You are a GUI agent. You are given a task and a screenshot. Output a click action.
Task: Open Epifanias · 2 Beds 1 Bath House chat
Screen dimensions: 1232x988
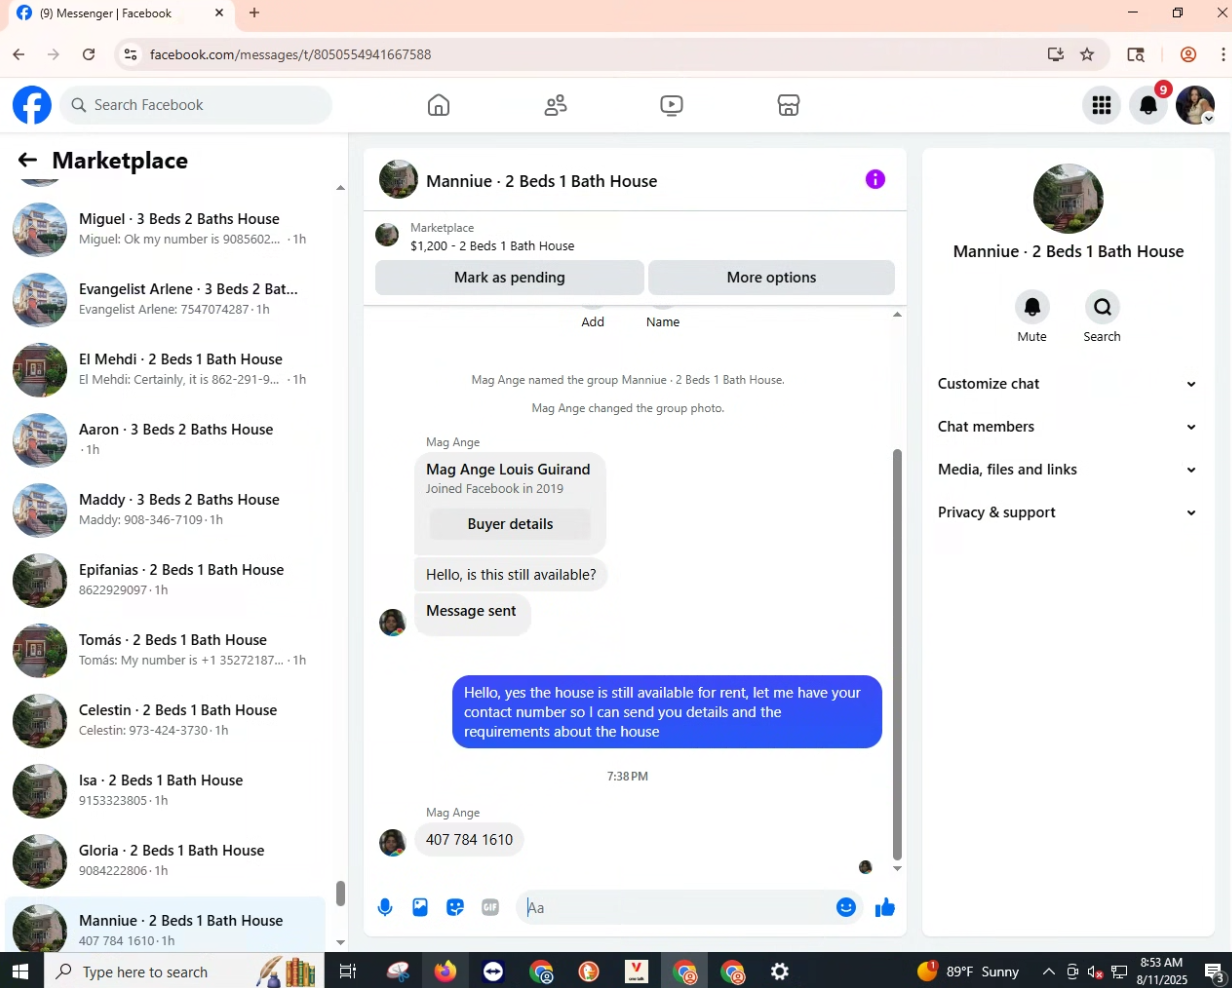(x=165, y=580)
